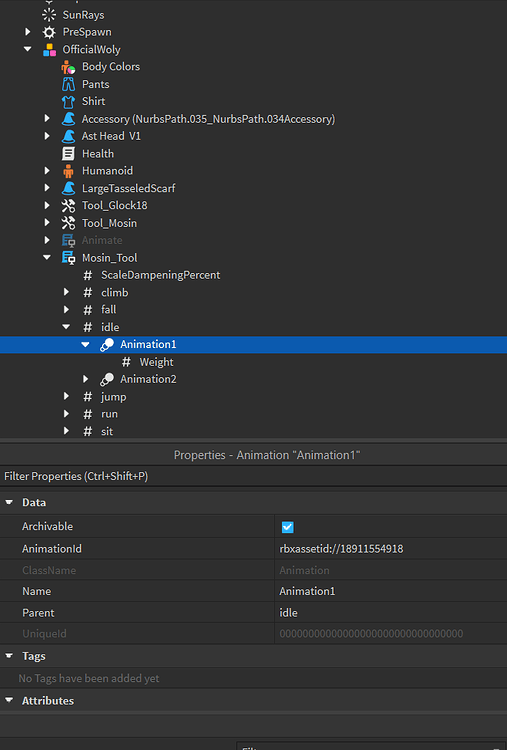The height and width of the screenshot is (750, 507).
Task: Expand the Humanoid node
Action: (47, 170)
